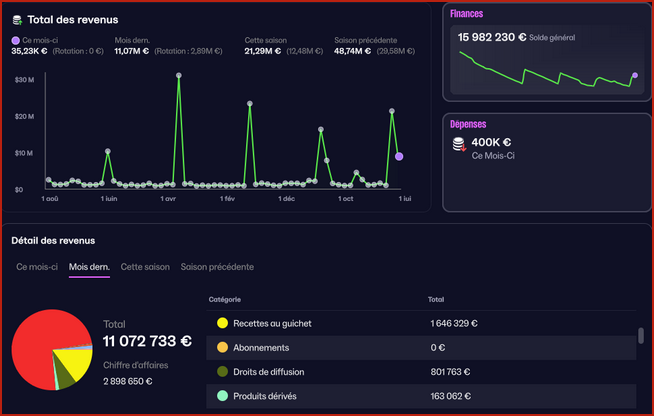
Task: Click the Total column header in the revenue table
Action: 436,299
